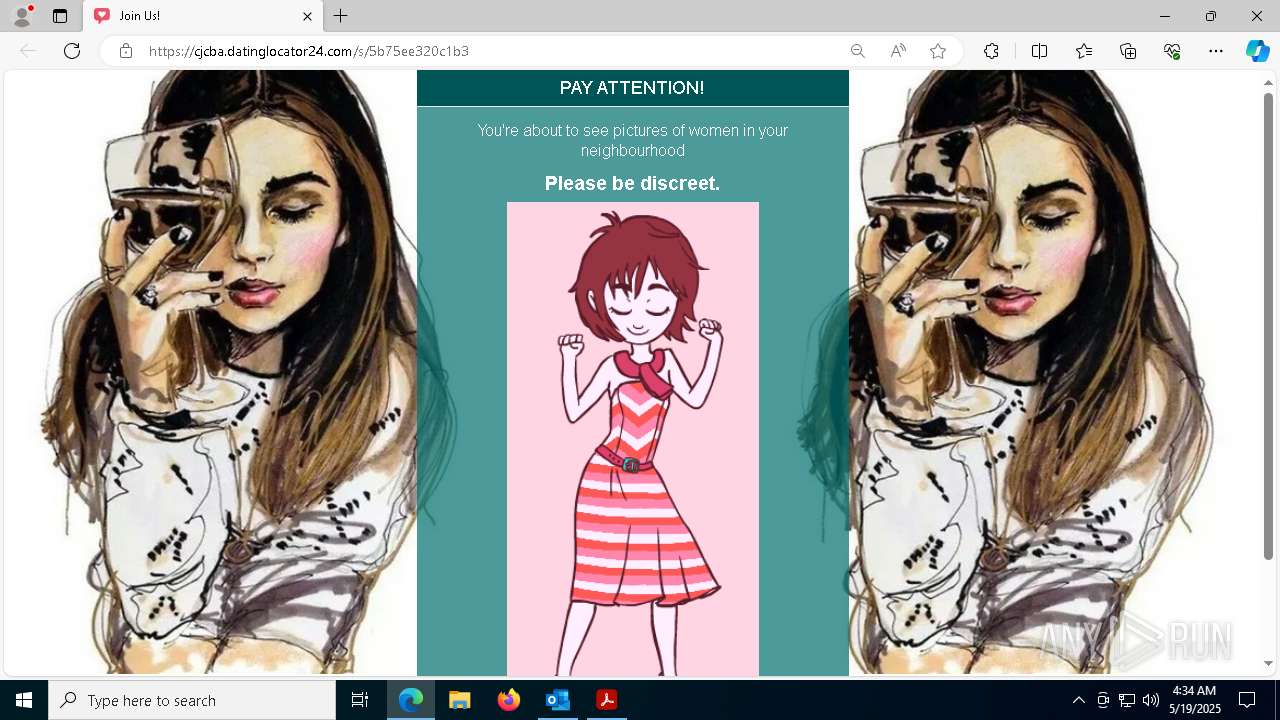
Task: Open the notification center icon
Action: click(1247, 700)
